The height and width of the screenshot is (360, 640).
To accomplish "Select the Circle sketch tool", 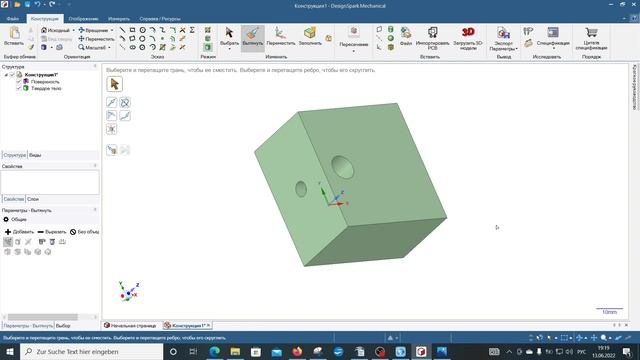I will click(x=142, y=30).
